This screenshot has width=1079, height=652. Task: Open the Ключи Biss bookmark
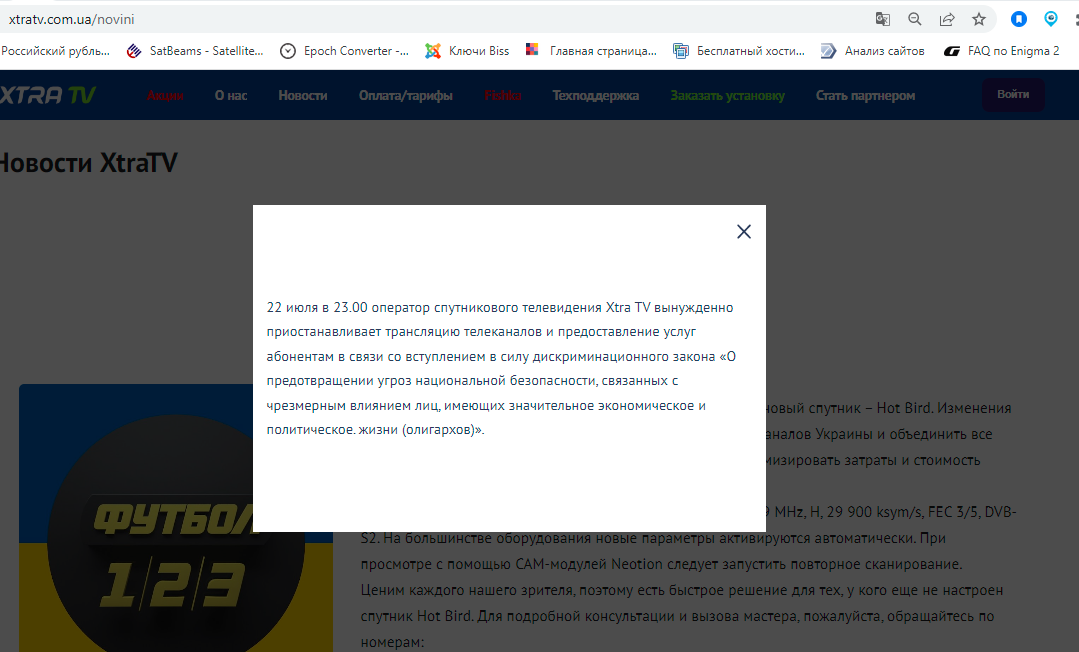pos(467,51)
